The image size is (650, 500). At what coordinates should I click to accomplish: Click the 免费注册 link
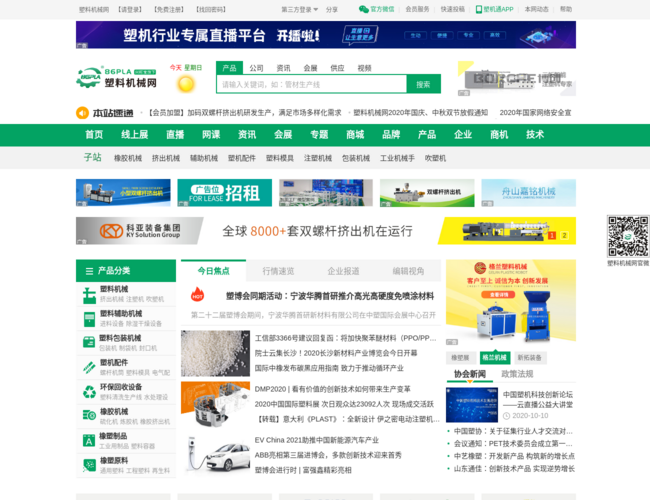(169, 9)
